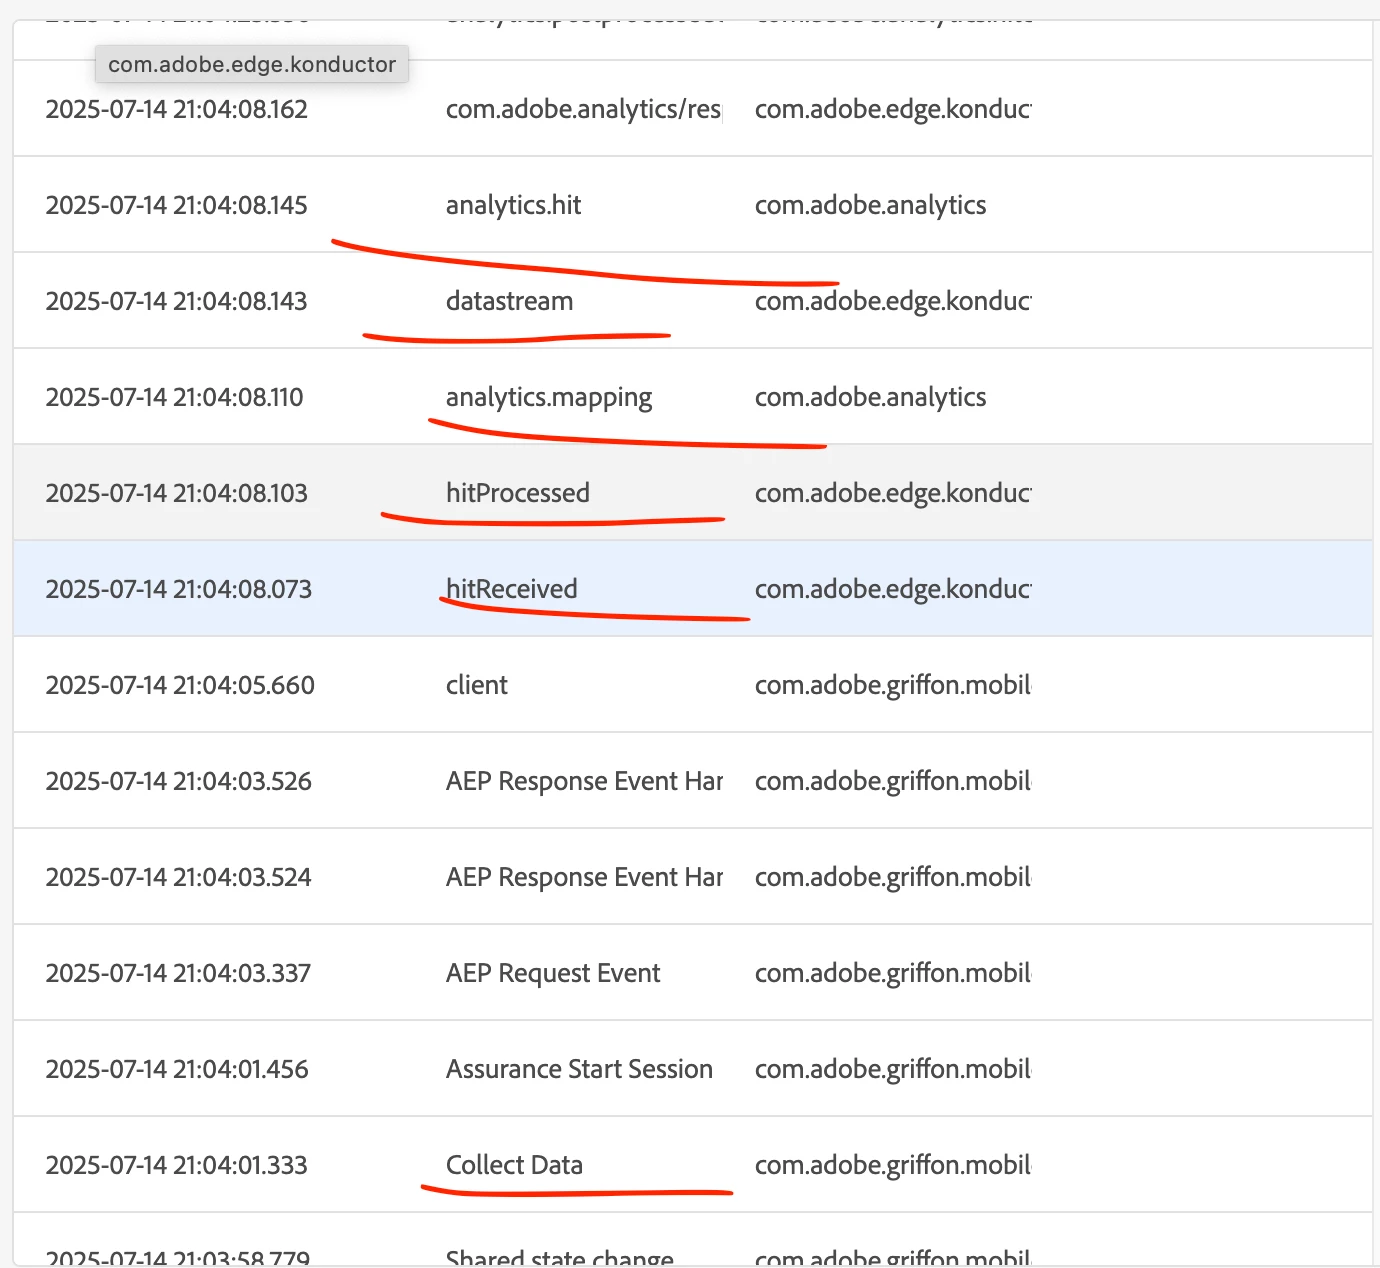The image size is (1380, 1268).
Task: Select timestamp 2025-07-14 21:04:01.456
Action: click(x=177, y=1069)
